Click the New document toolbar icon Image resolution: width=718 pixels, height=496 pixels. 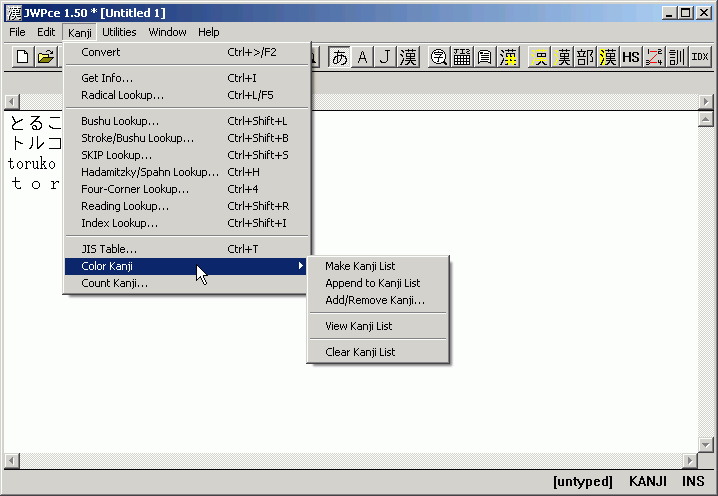(x=22, y=57)
